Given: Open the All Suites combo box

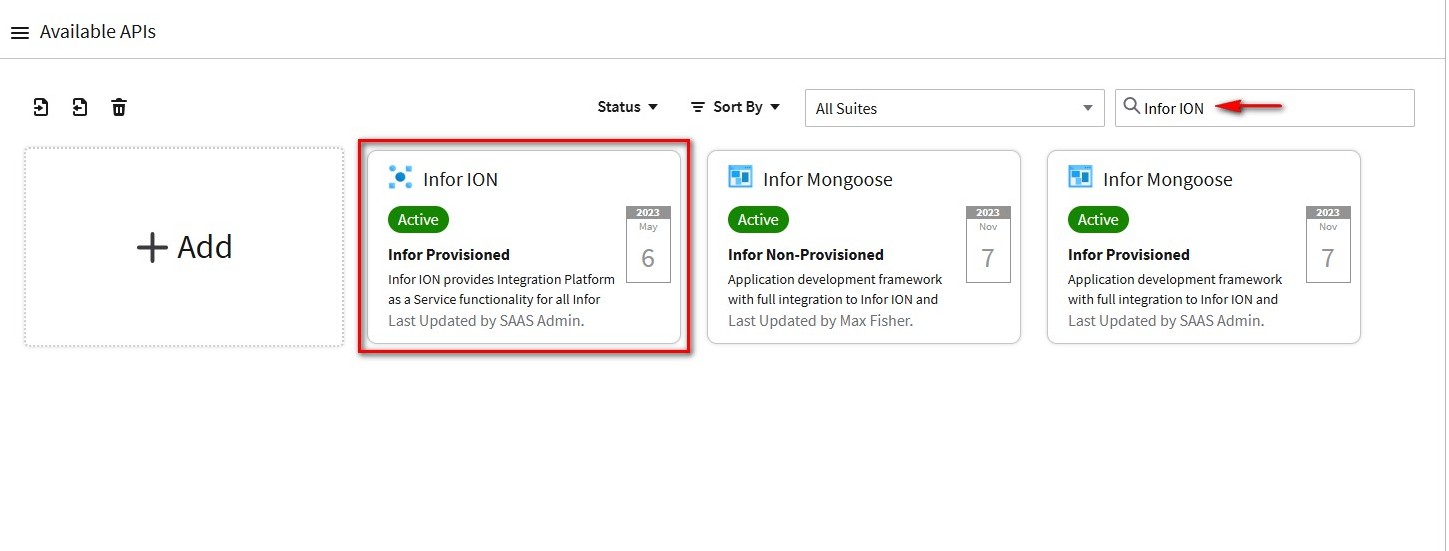Looking at the screenshot, I should 954,108.
